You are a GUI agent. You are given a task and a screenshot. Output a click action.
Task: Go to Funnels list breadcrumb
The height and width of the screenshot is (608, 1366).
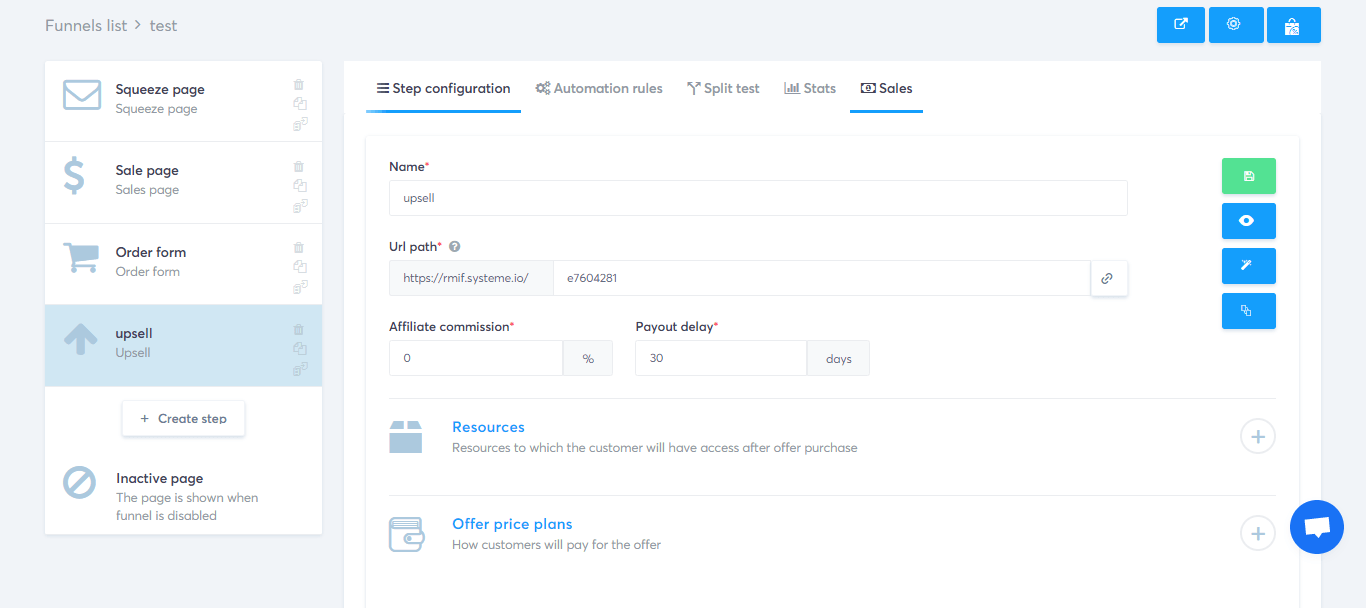(86, 25)
